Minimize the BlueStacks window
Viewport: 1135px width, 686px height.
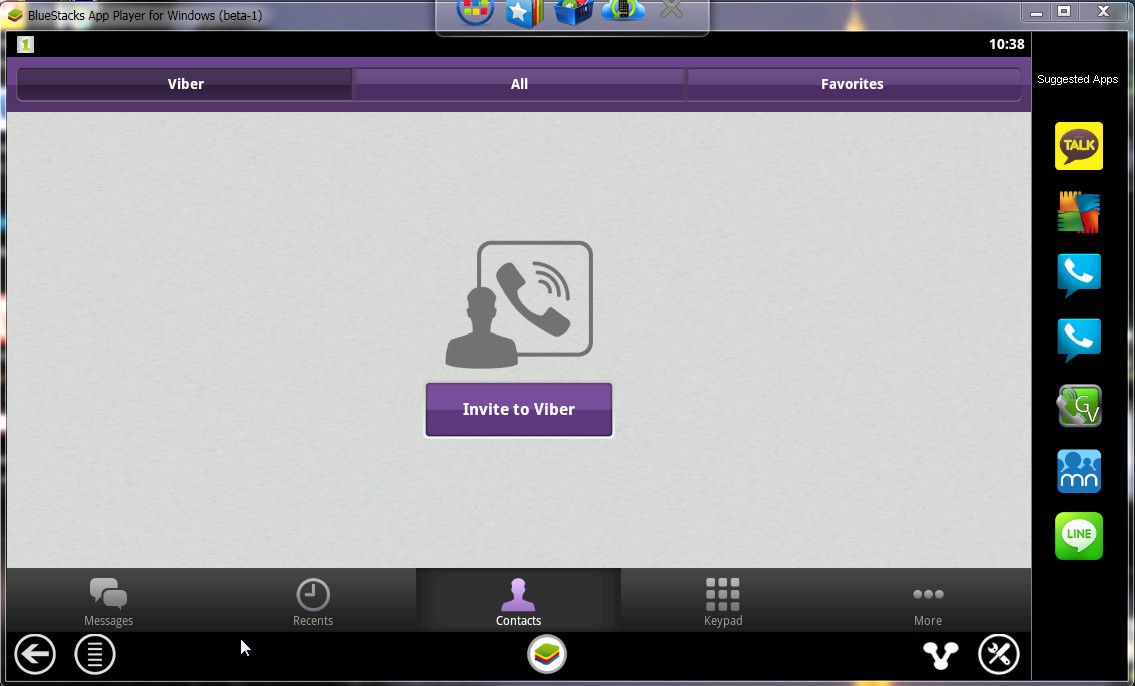click(x=1037, y=12)
